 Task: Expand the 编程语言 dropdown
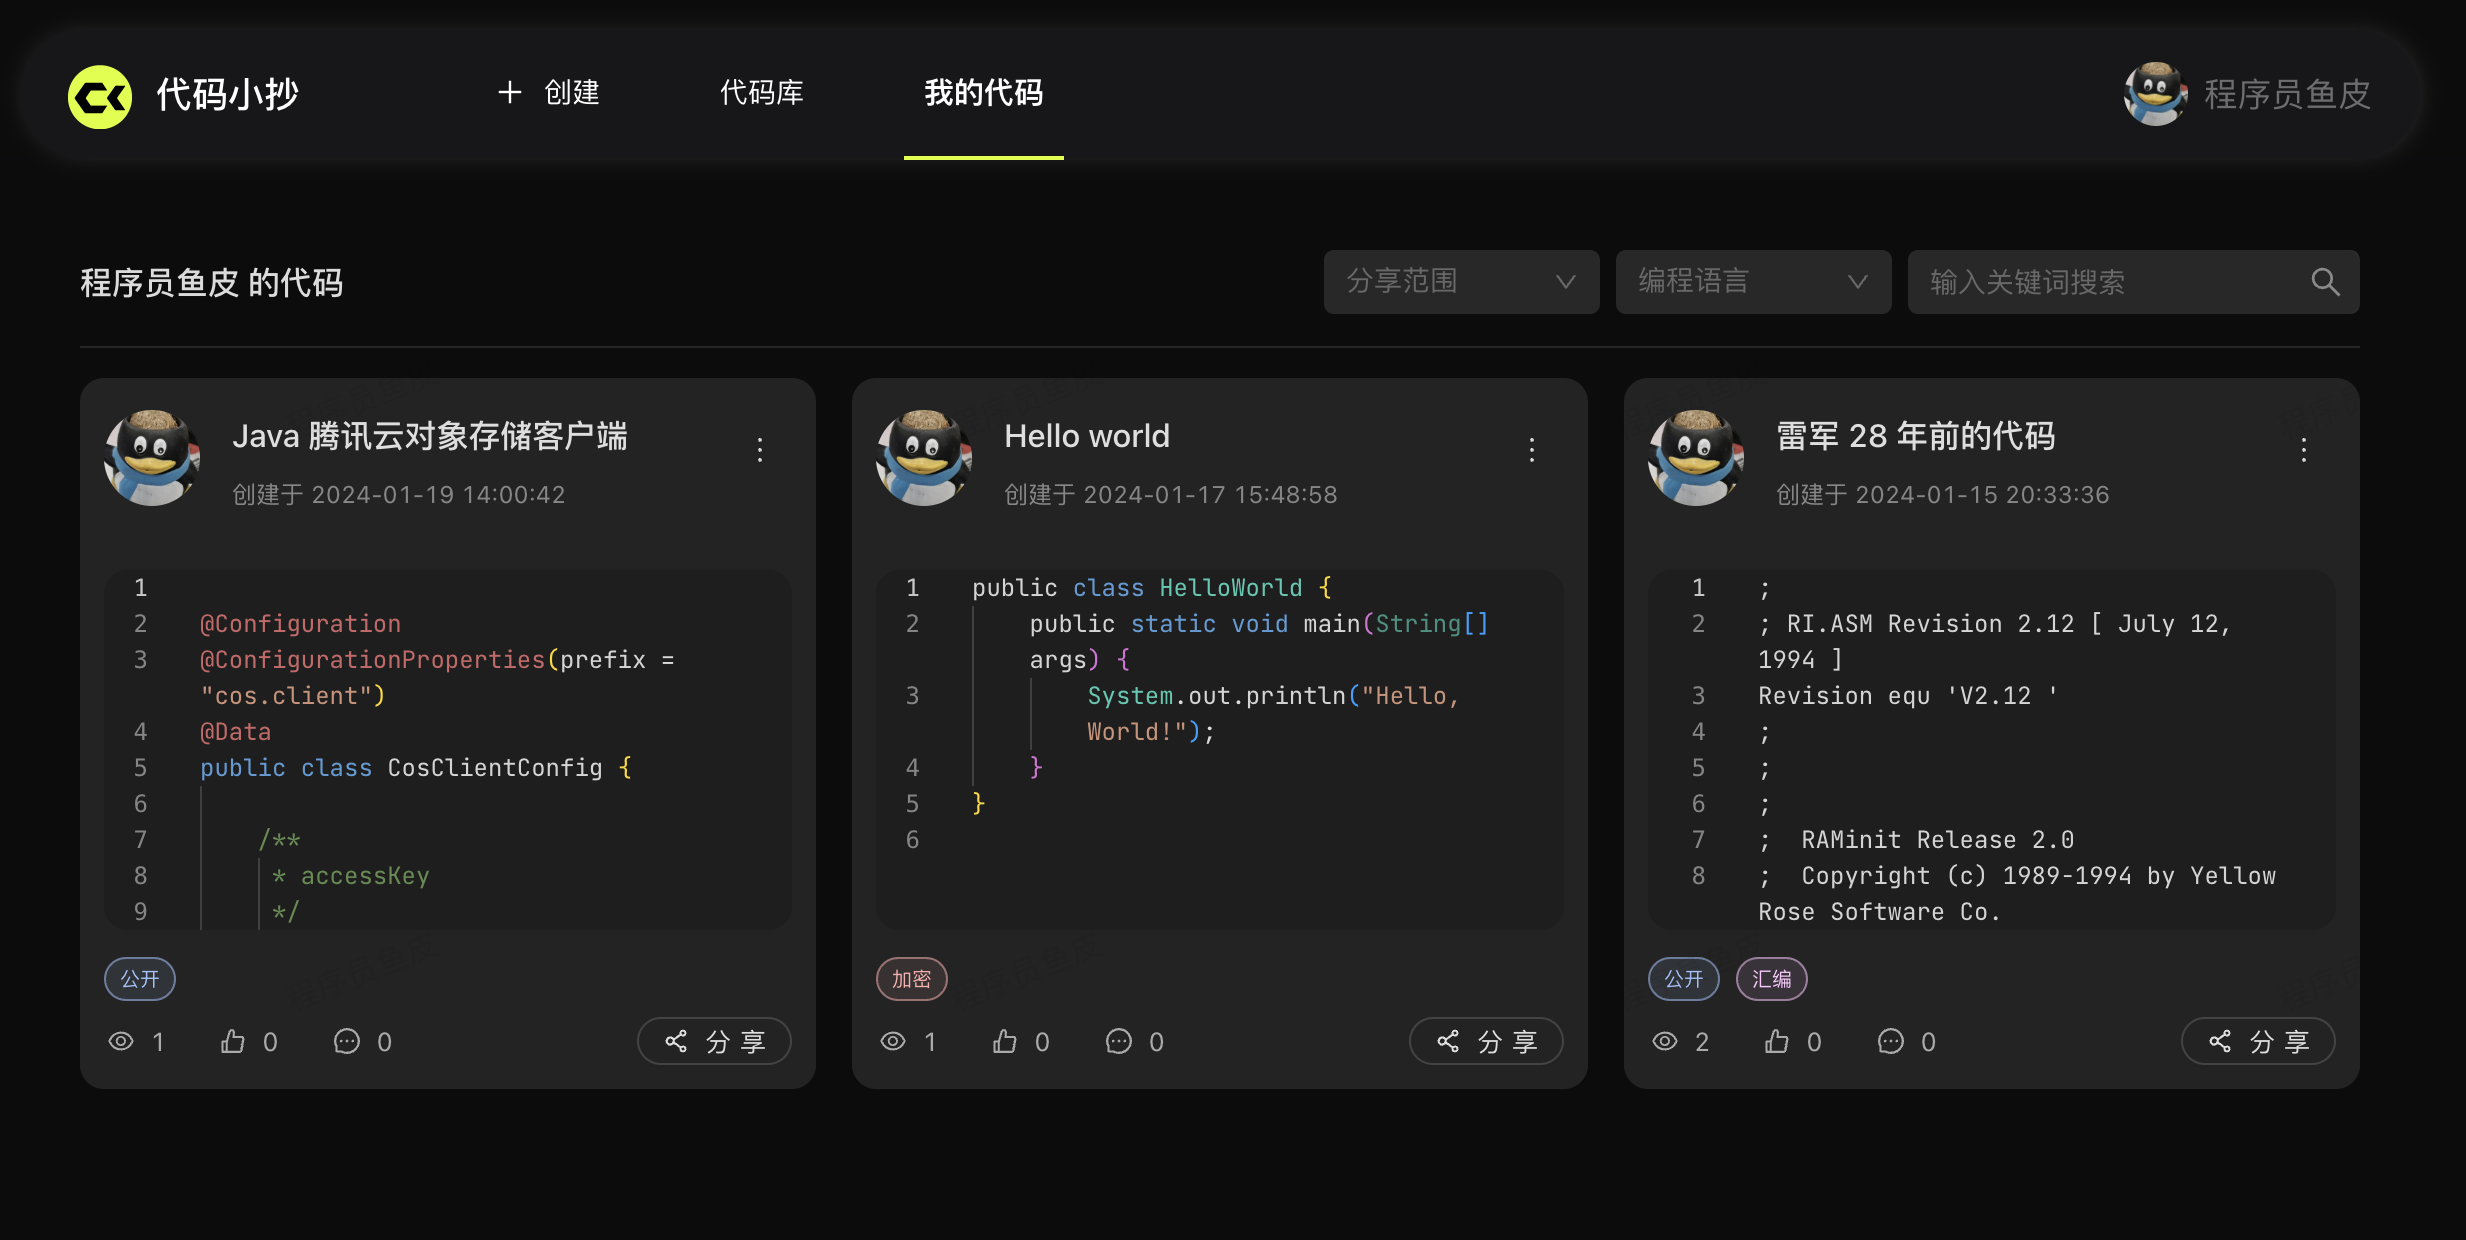(x=1753, y=282)
